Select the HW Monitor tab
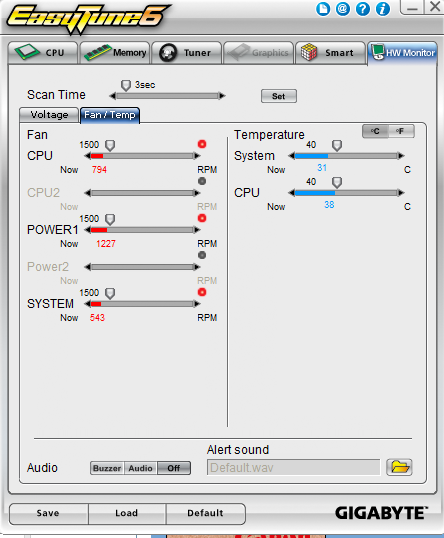Image resolution: width=444 pixels, height=538 pixels. 402,53
